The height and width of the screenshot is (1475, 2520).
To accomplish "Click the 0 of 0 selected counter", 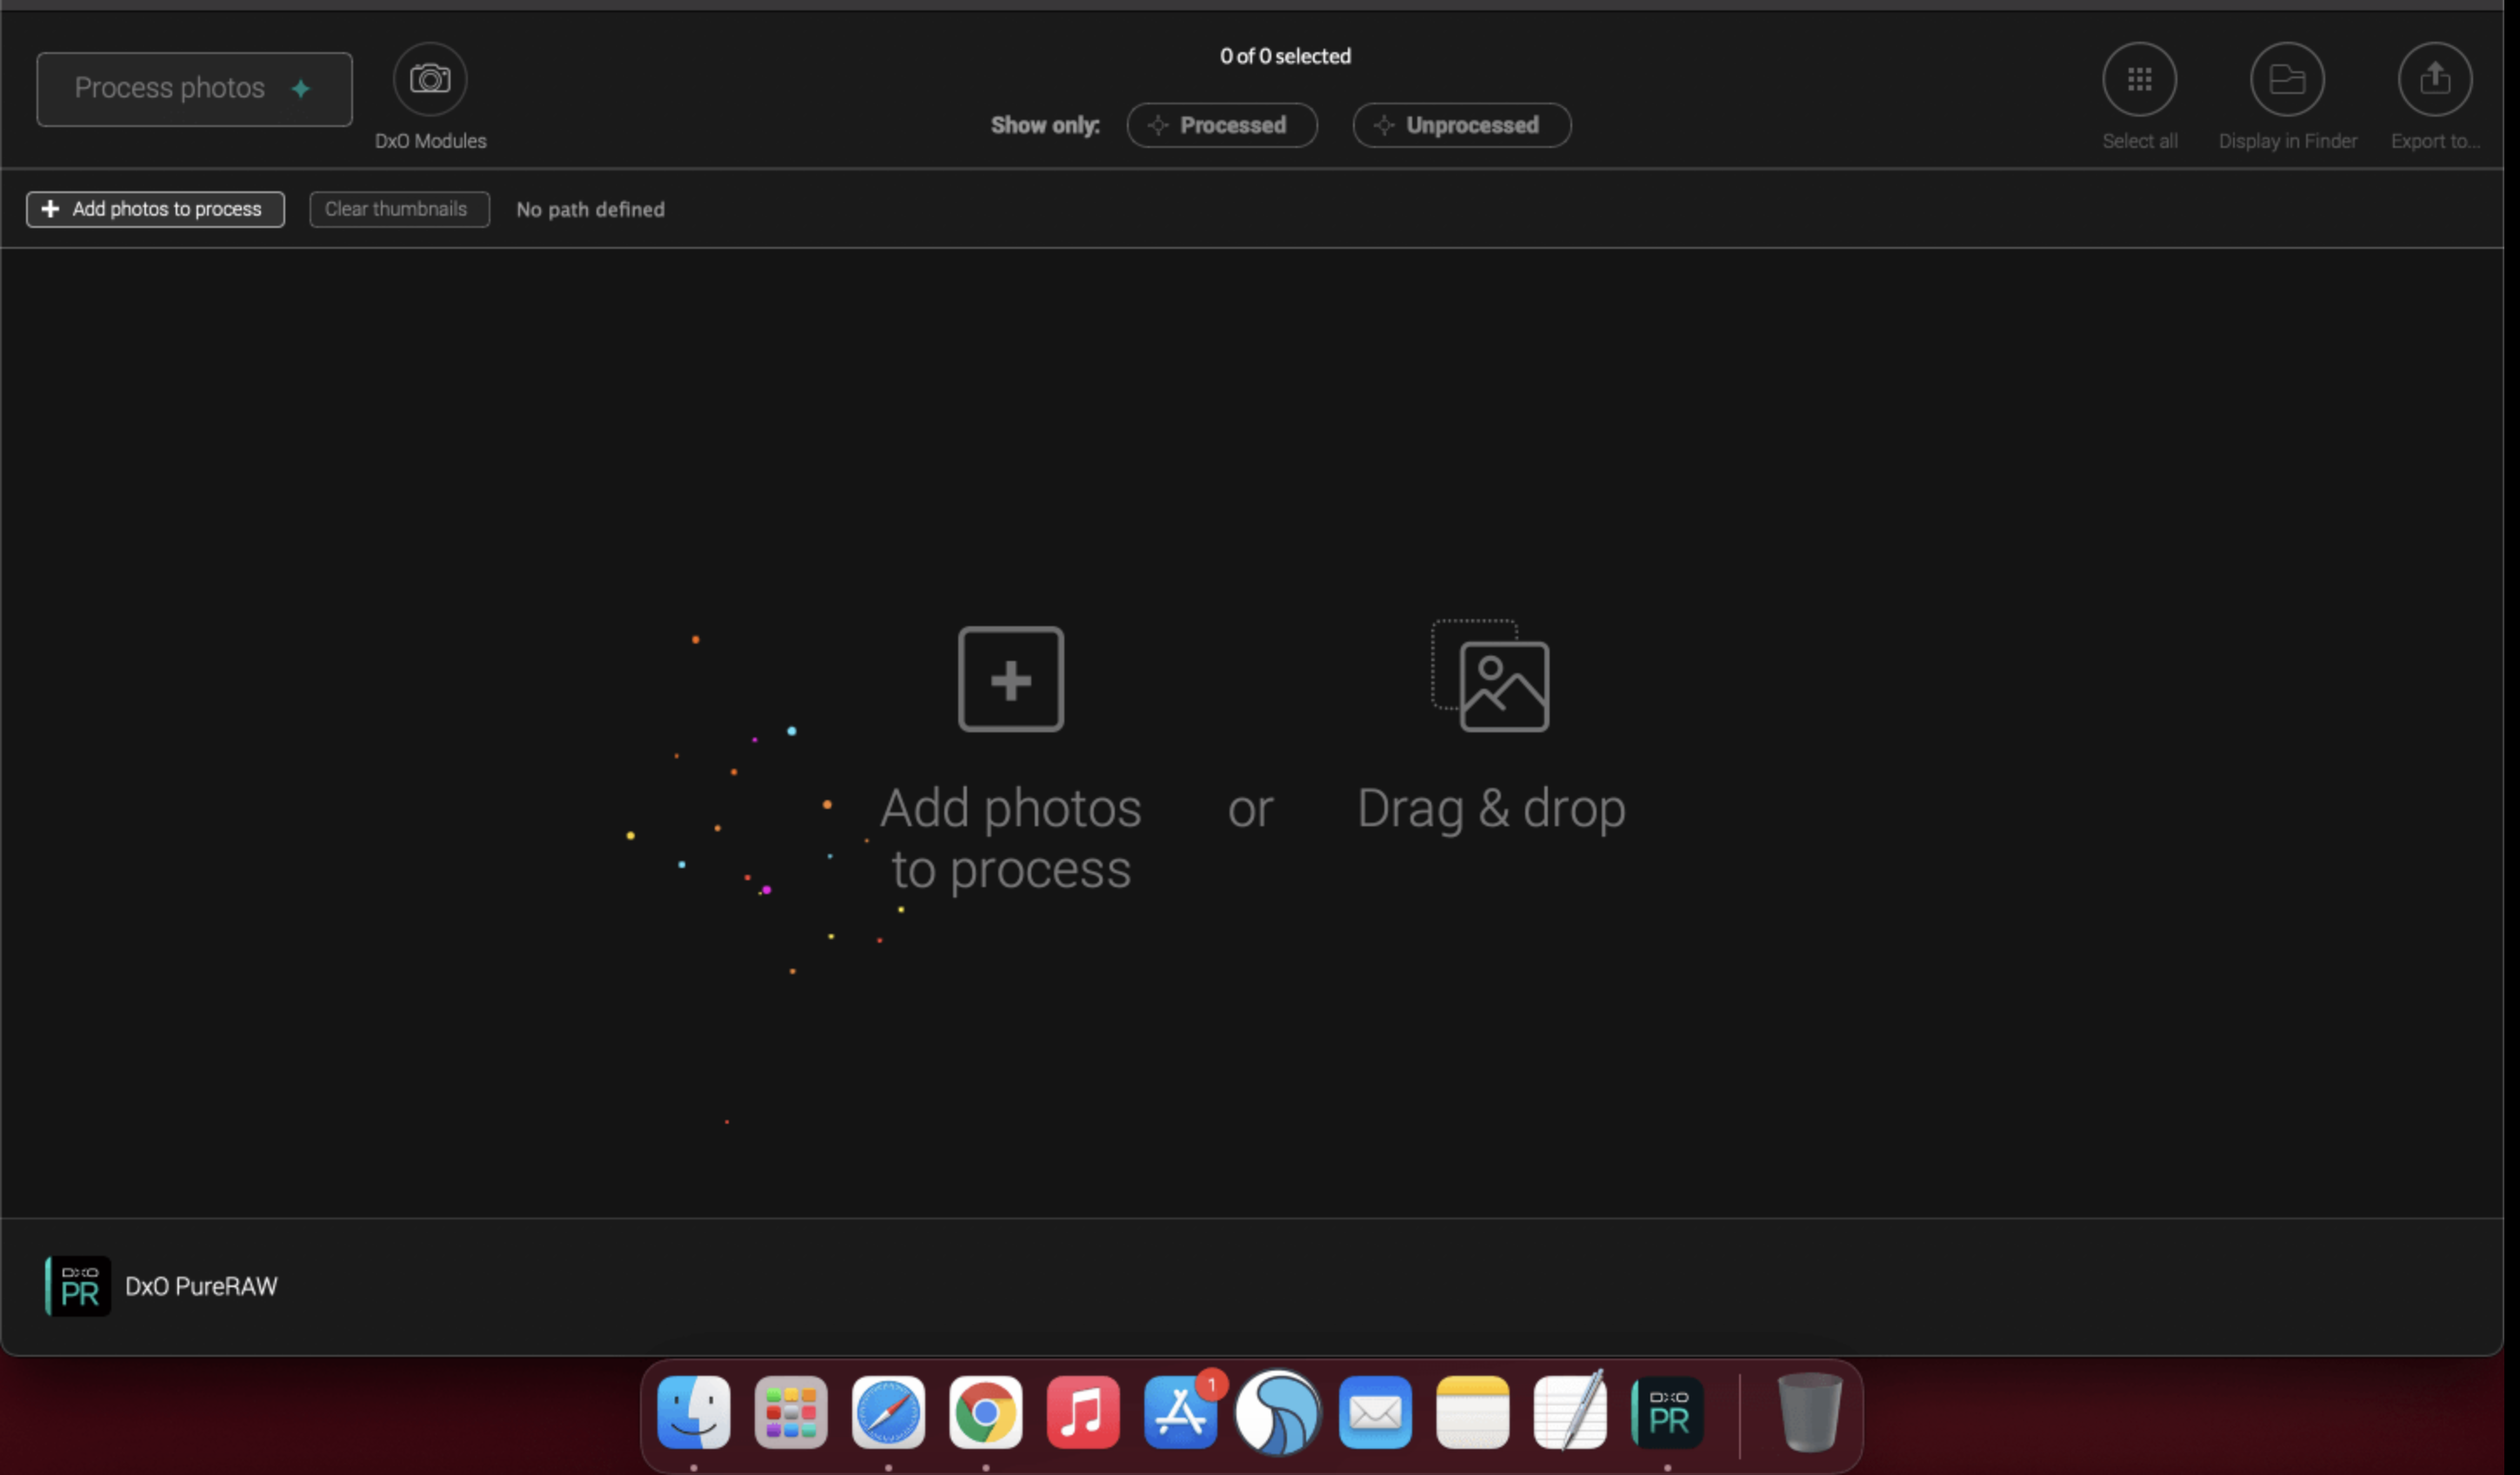I will click(x=1284, y=56).
